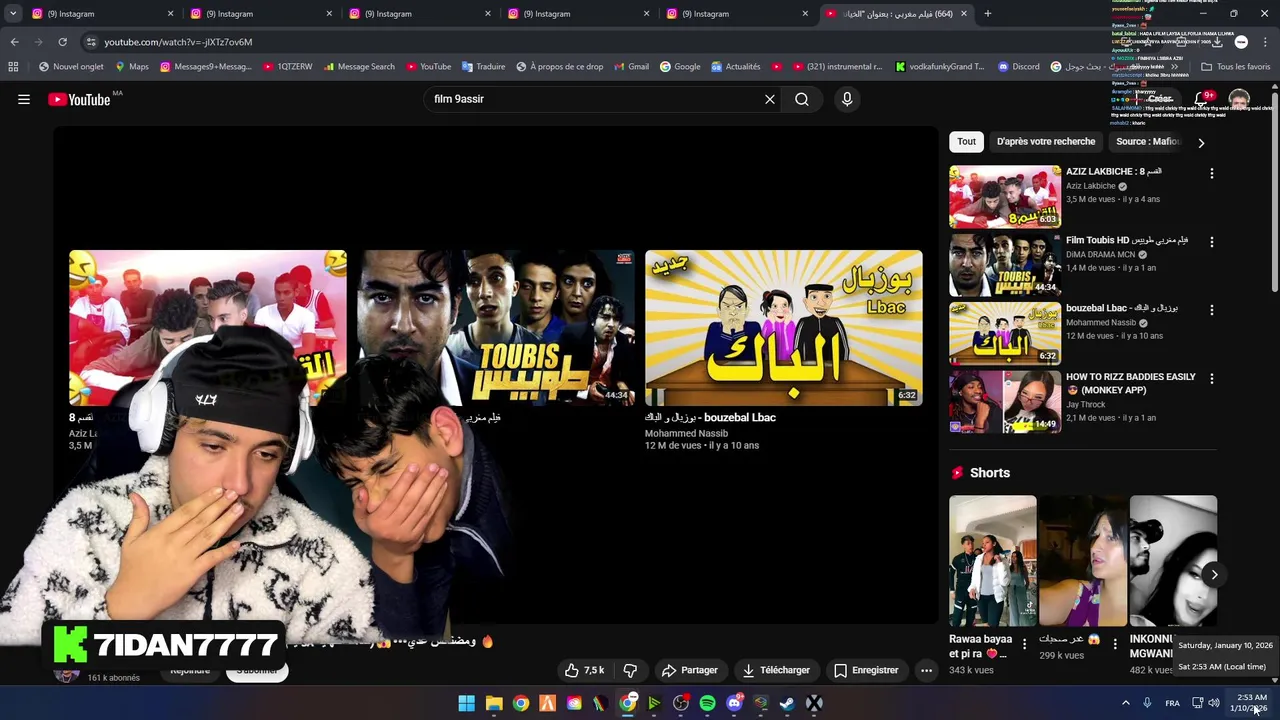Open File Explorer from the taskbar
Viewport: 1280px width, 720px height.
pyautogui.click(x=494, y=703)
